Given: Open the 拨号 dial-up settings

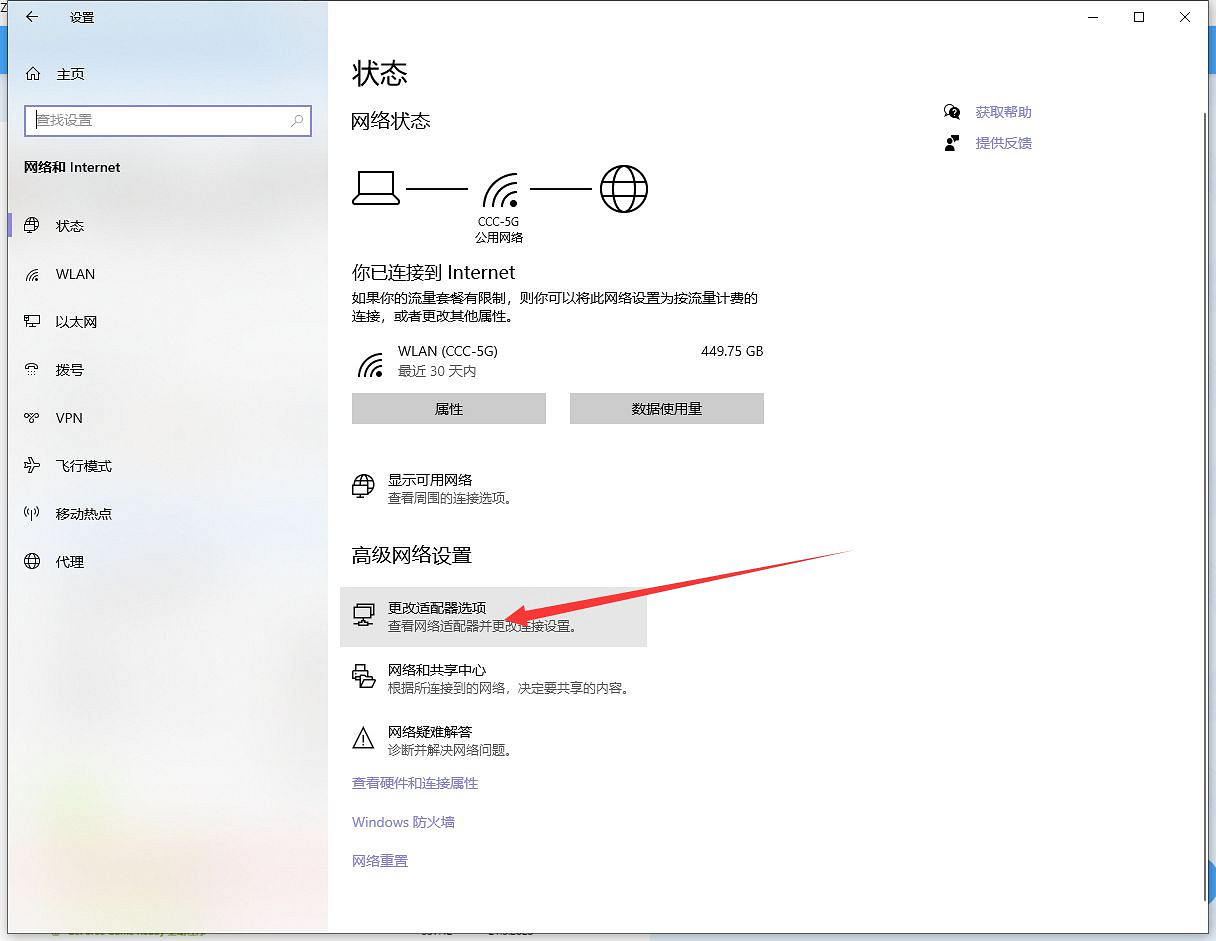Looking at the screenshot, I should [x=69, y=370].
